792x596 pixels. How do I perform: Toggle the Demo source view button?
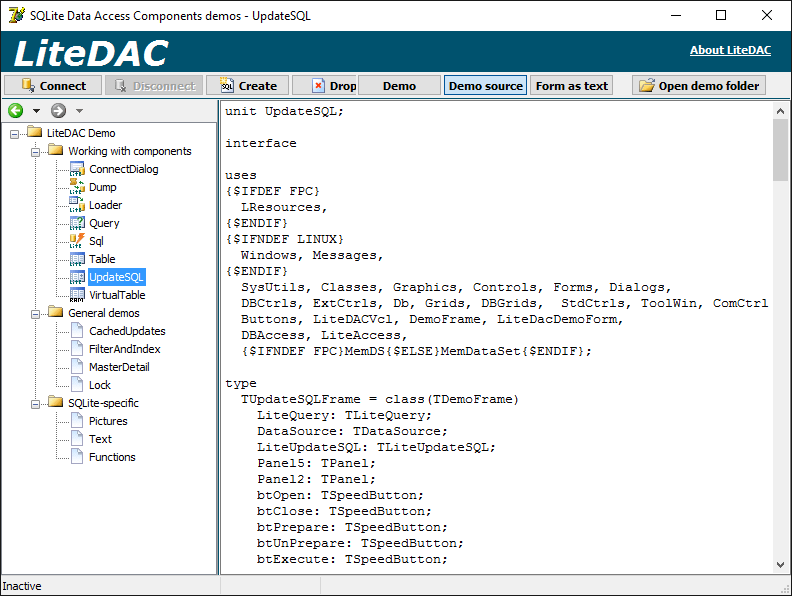point(485,86)
